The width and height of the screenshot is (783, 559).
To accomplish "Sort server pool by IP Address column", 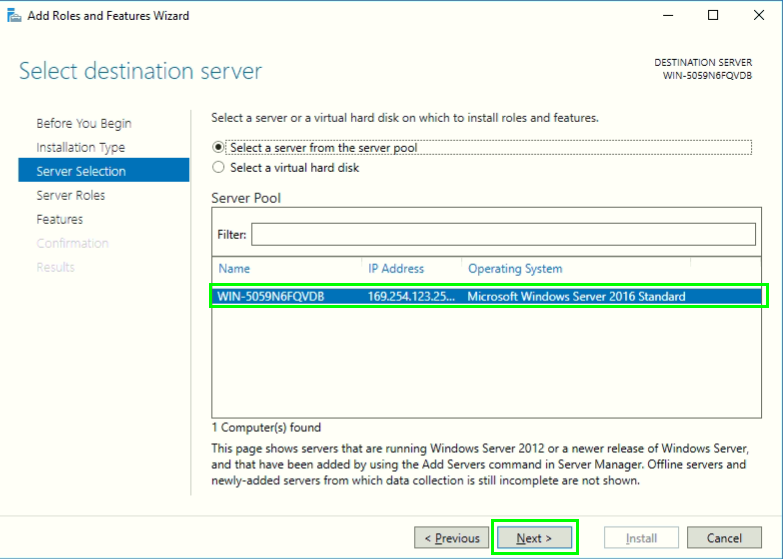I will point(396,269).
